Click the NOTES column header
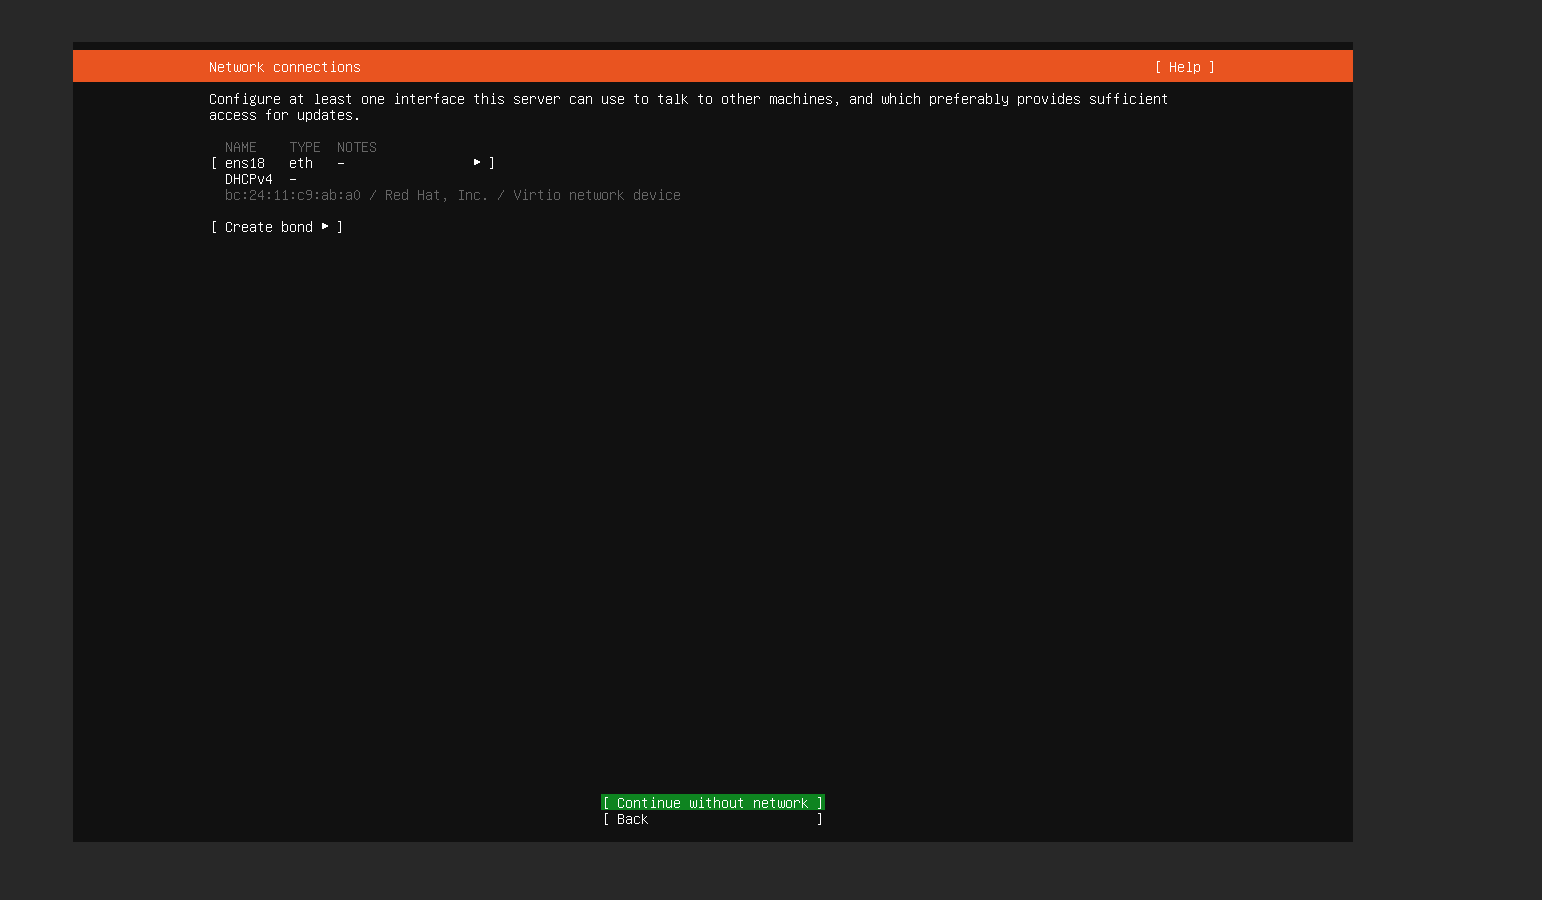The width and height of the screenshot is (1542, 900). (x=357, y=147)
